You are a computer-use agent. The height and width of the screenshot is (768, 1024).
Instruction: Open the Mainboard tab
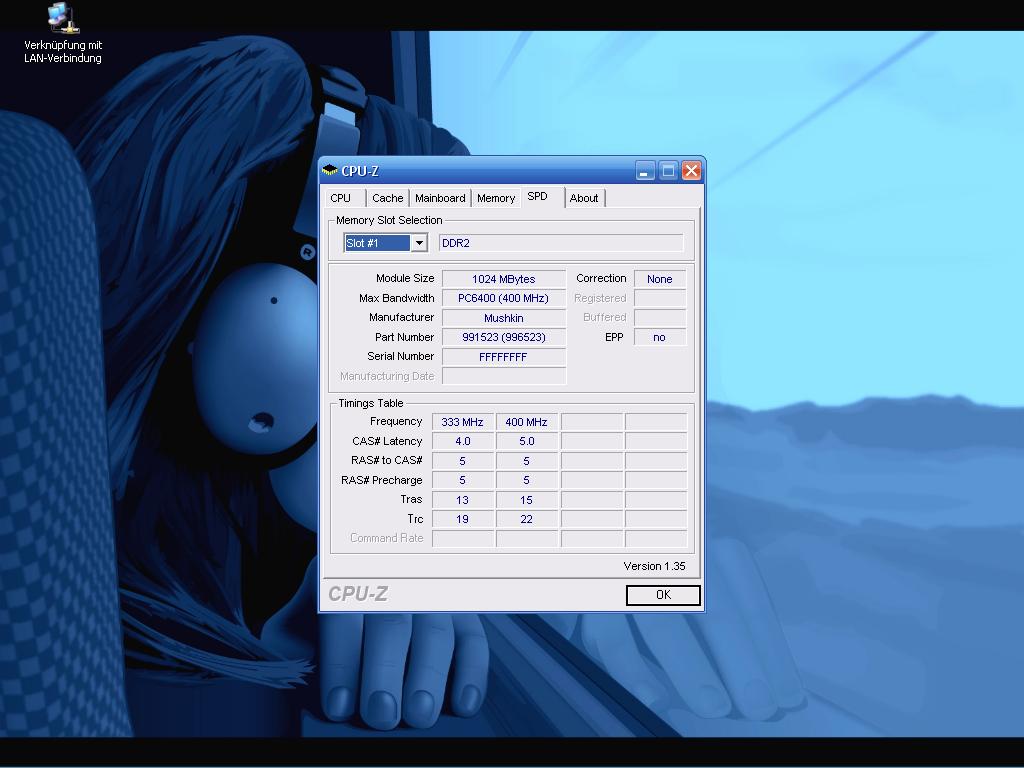coord(440,198)
